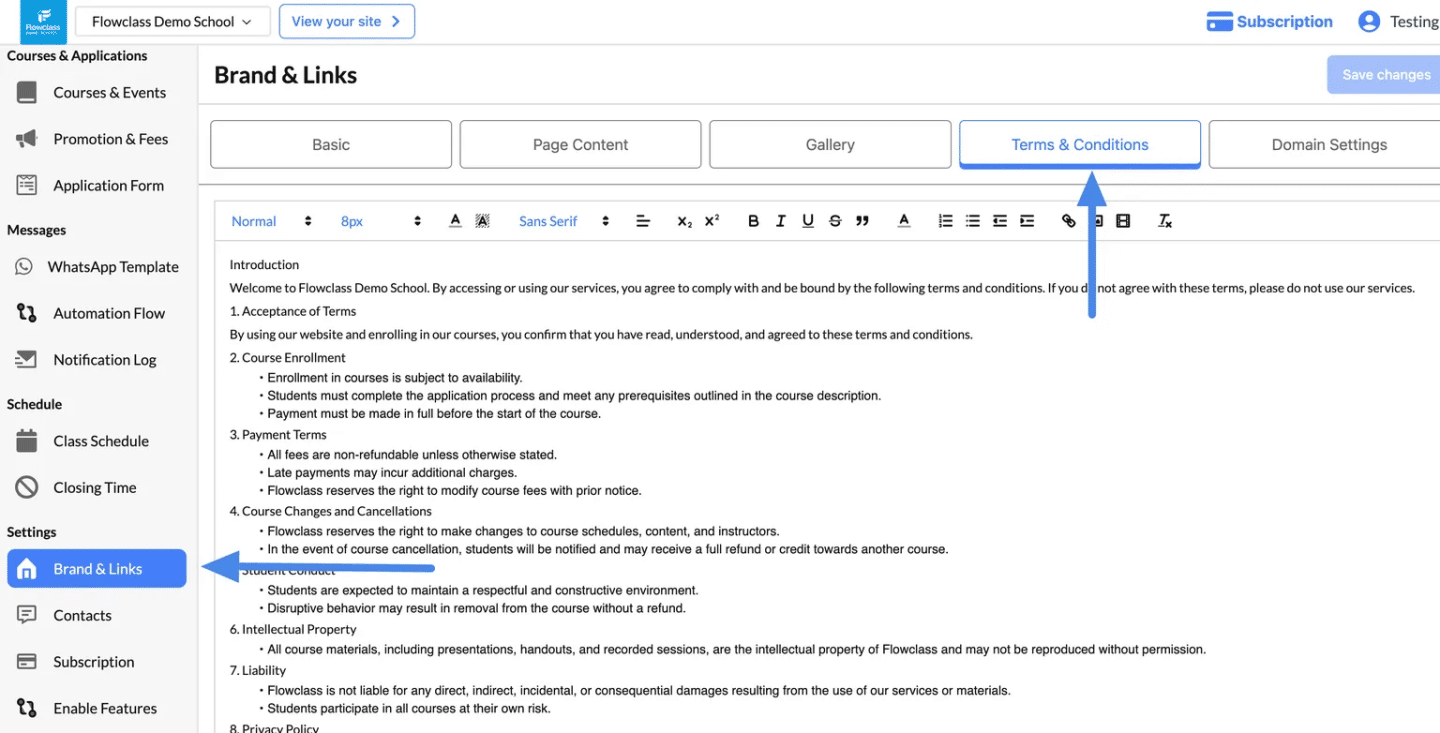Toggle strikethrough formatting
The image size is (1440, 733).
[835, 221]
